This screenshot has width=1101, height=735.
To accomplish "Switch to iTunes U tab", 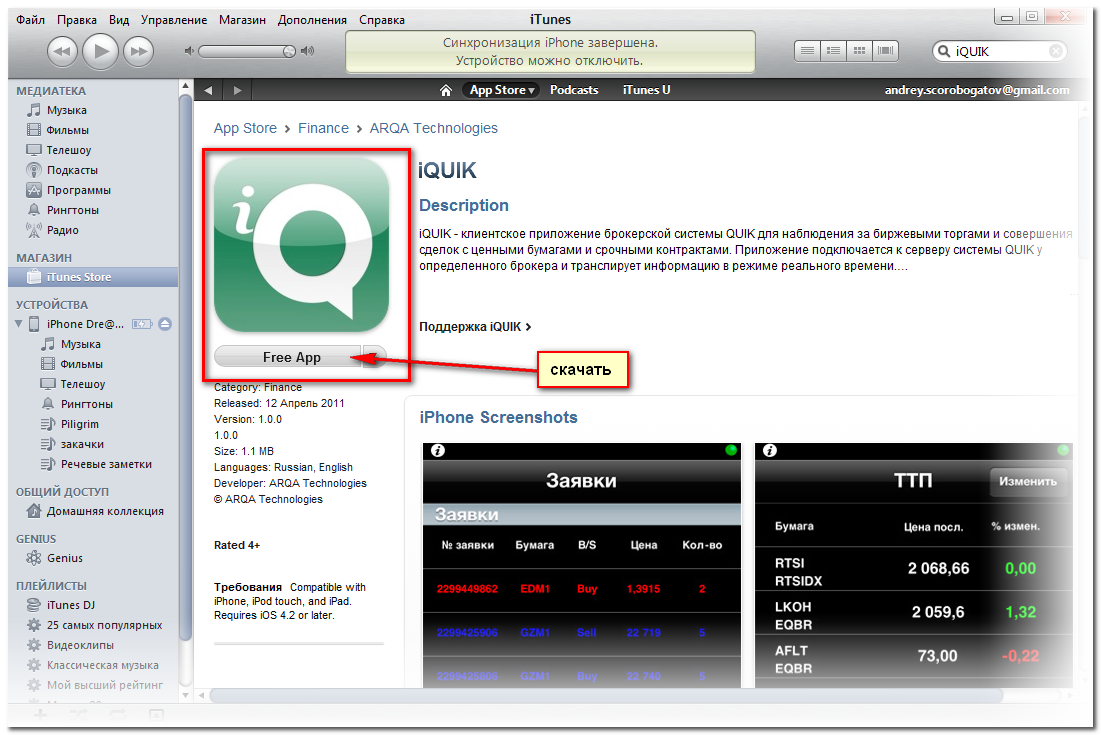I will pos(646,90).
